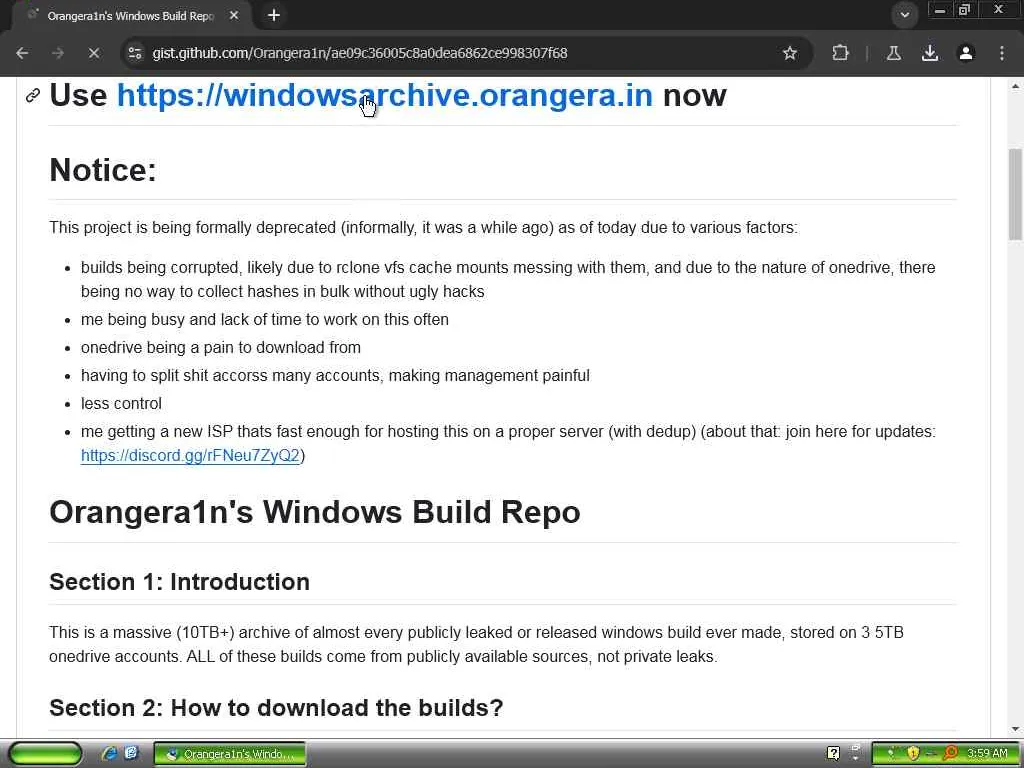This screenshot has height=768, width=1024.
Task: Click the scrollbar up arrow
Action: point(1015,86)
